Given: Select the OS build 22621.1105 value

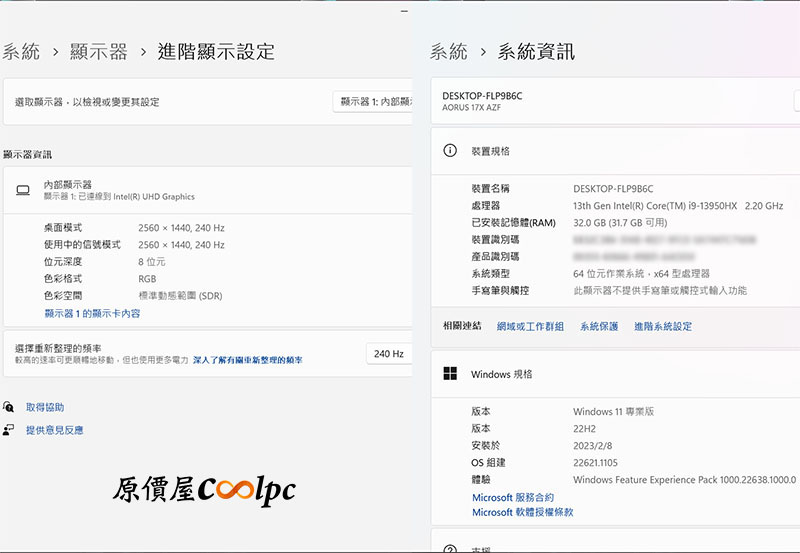Looking at the screenshot, I should [595, 463].
